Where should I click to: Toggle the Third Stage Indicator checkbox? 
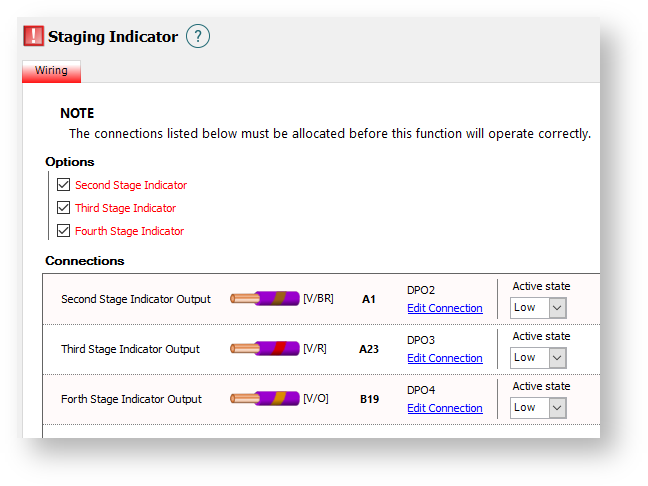pyautogui.click(x=64, y=208)
